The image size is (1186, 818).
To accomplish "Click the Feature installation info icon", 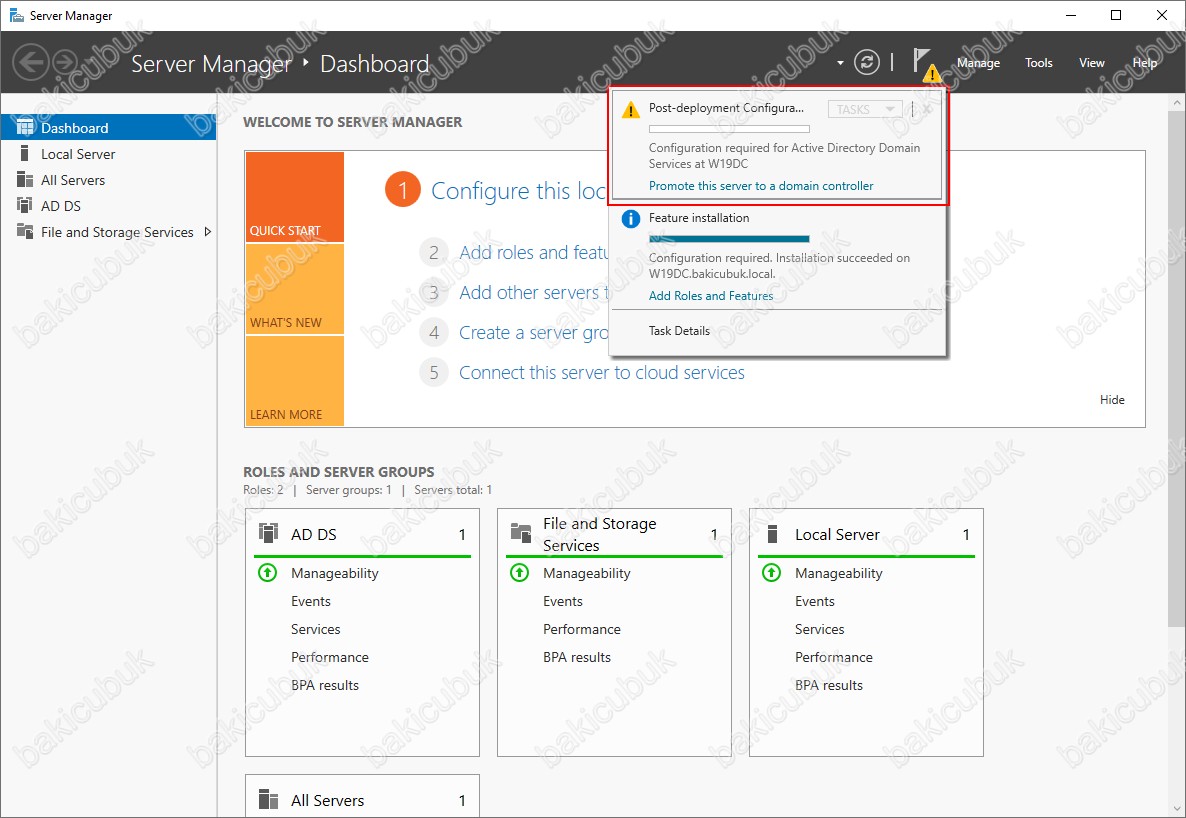I will (x=630, y=219).
